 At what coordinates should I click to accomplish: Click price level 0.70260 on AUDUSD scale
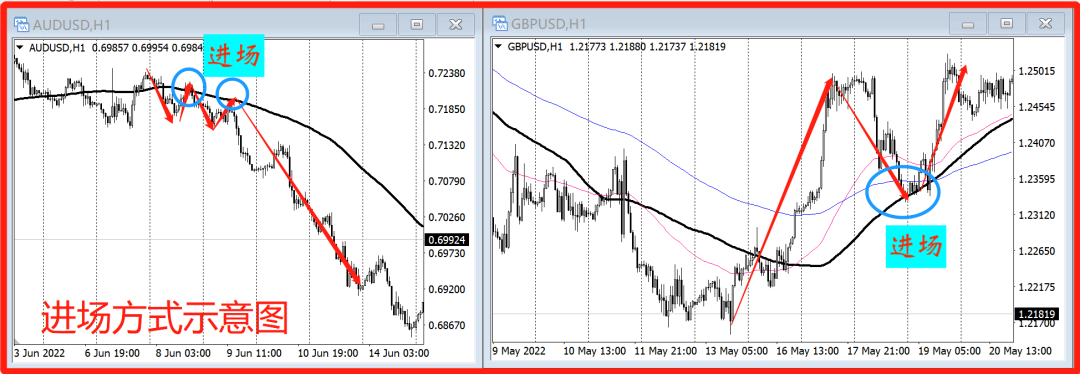tap(447, 217)
